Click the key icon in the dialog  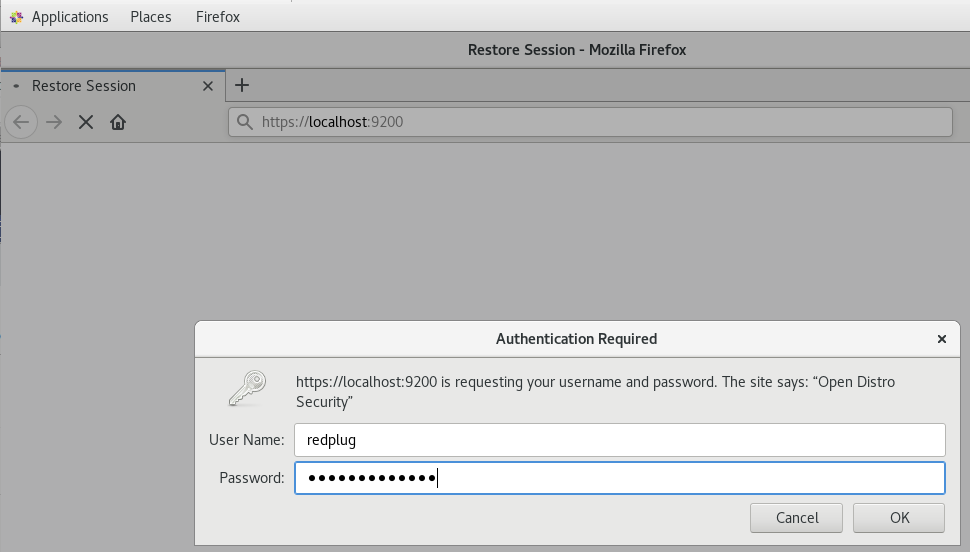coord(247,389)
